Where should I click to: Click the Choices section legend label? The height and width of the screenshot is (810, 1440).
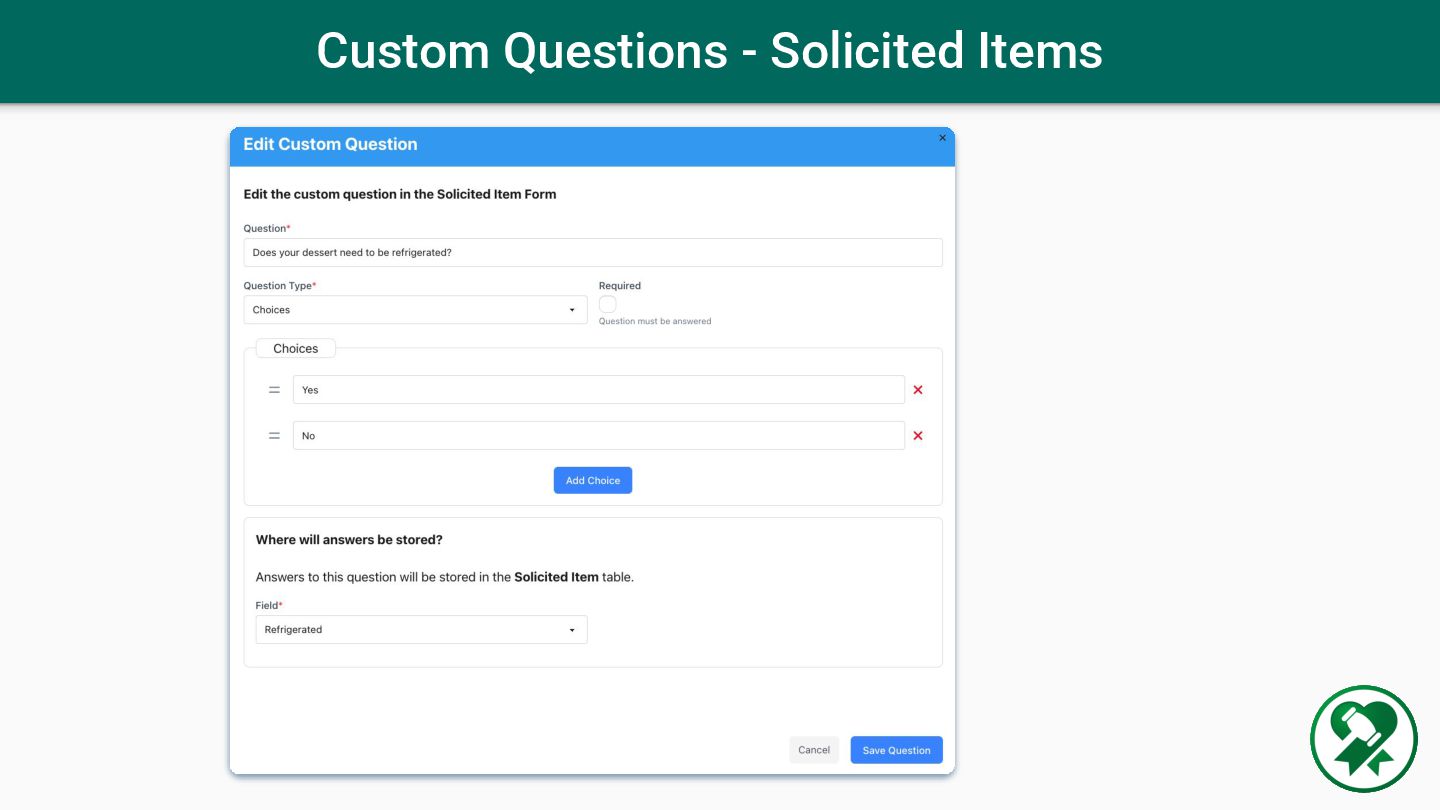(x=296, y=349)
